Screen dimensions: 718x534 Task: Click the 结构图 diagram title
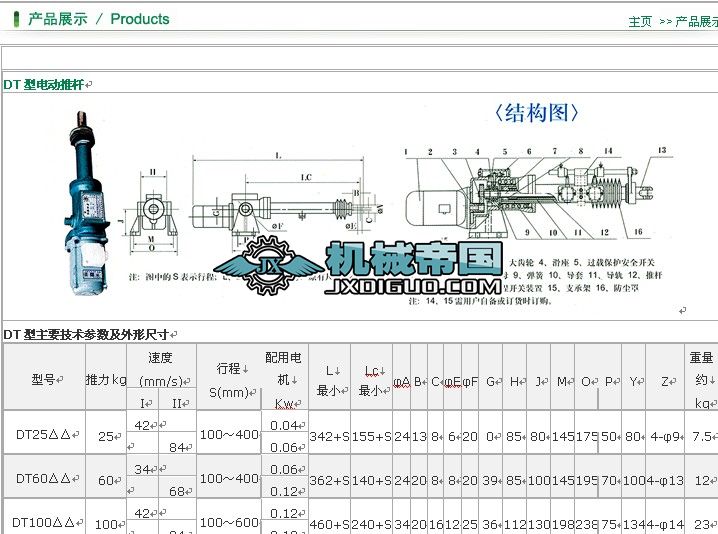coord(536,113)
